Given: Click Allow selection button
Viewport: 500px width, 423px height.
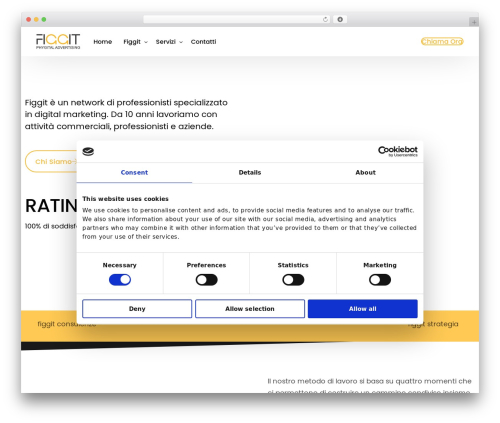Looking at the screenshot, I should pos(250,309).
